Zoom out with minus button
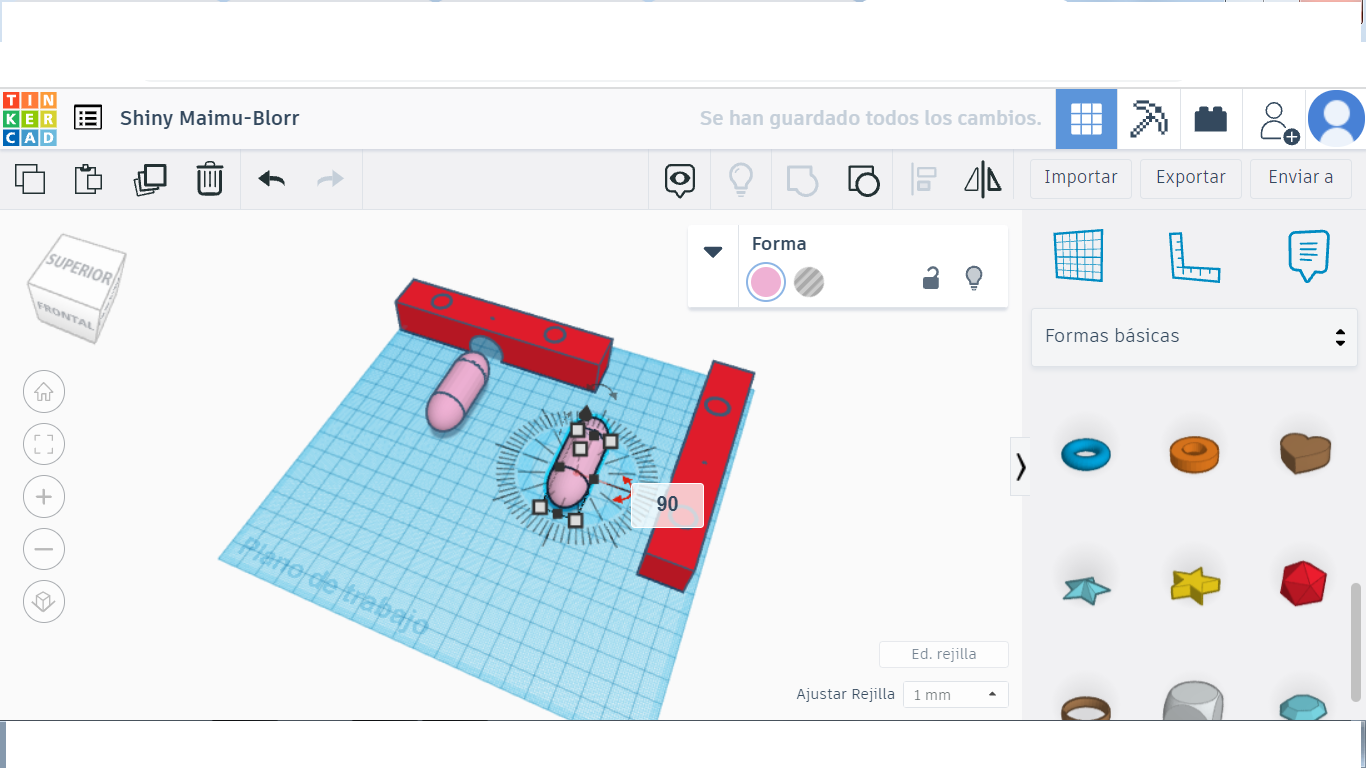The width and height of the screenshot is (1366, 768). click(x=44, y=549)
